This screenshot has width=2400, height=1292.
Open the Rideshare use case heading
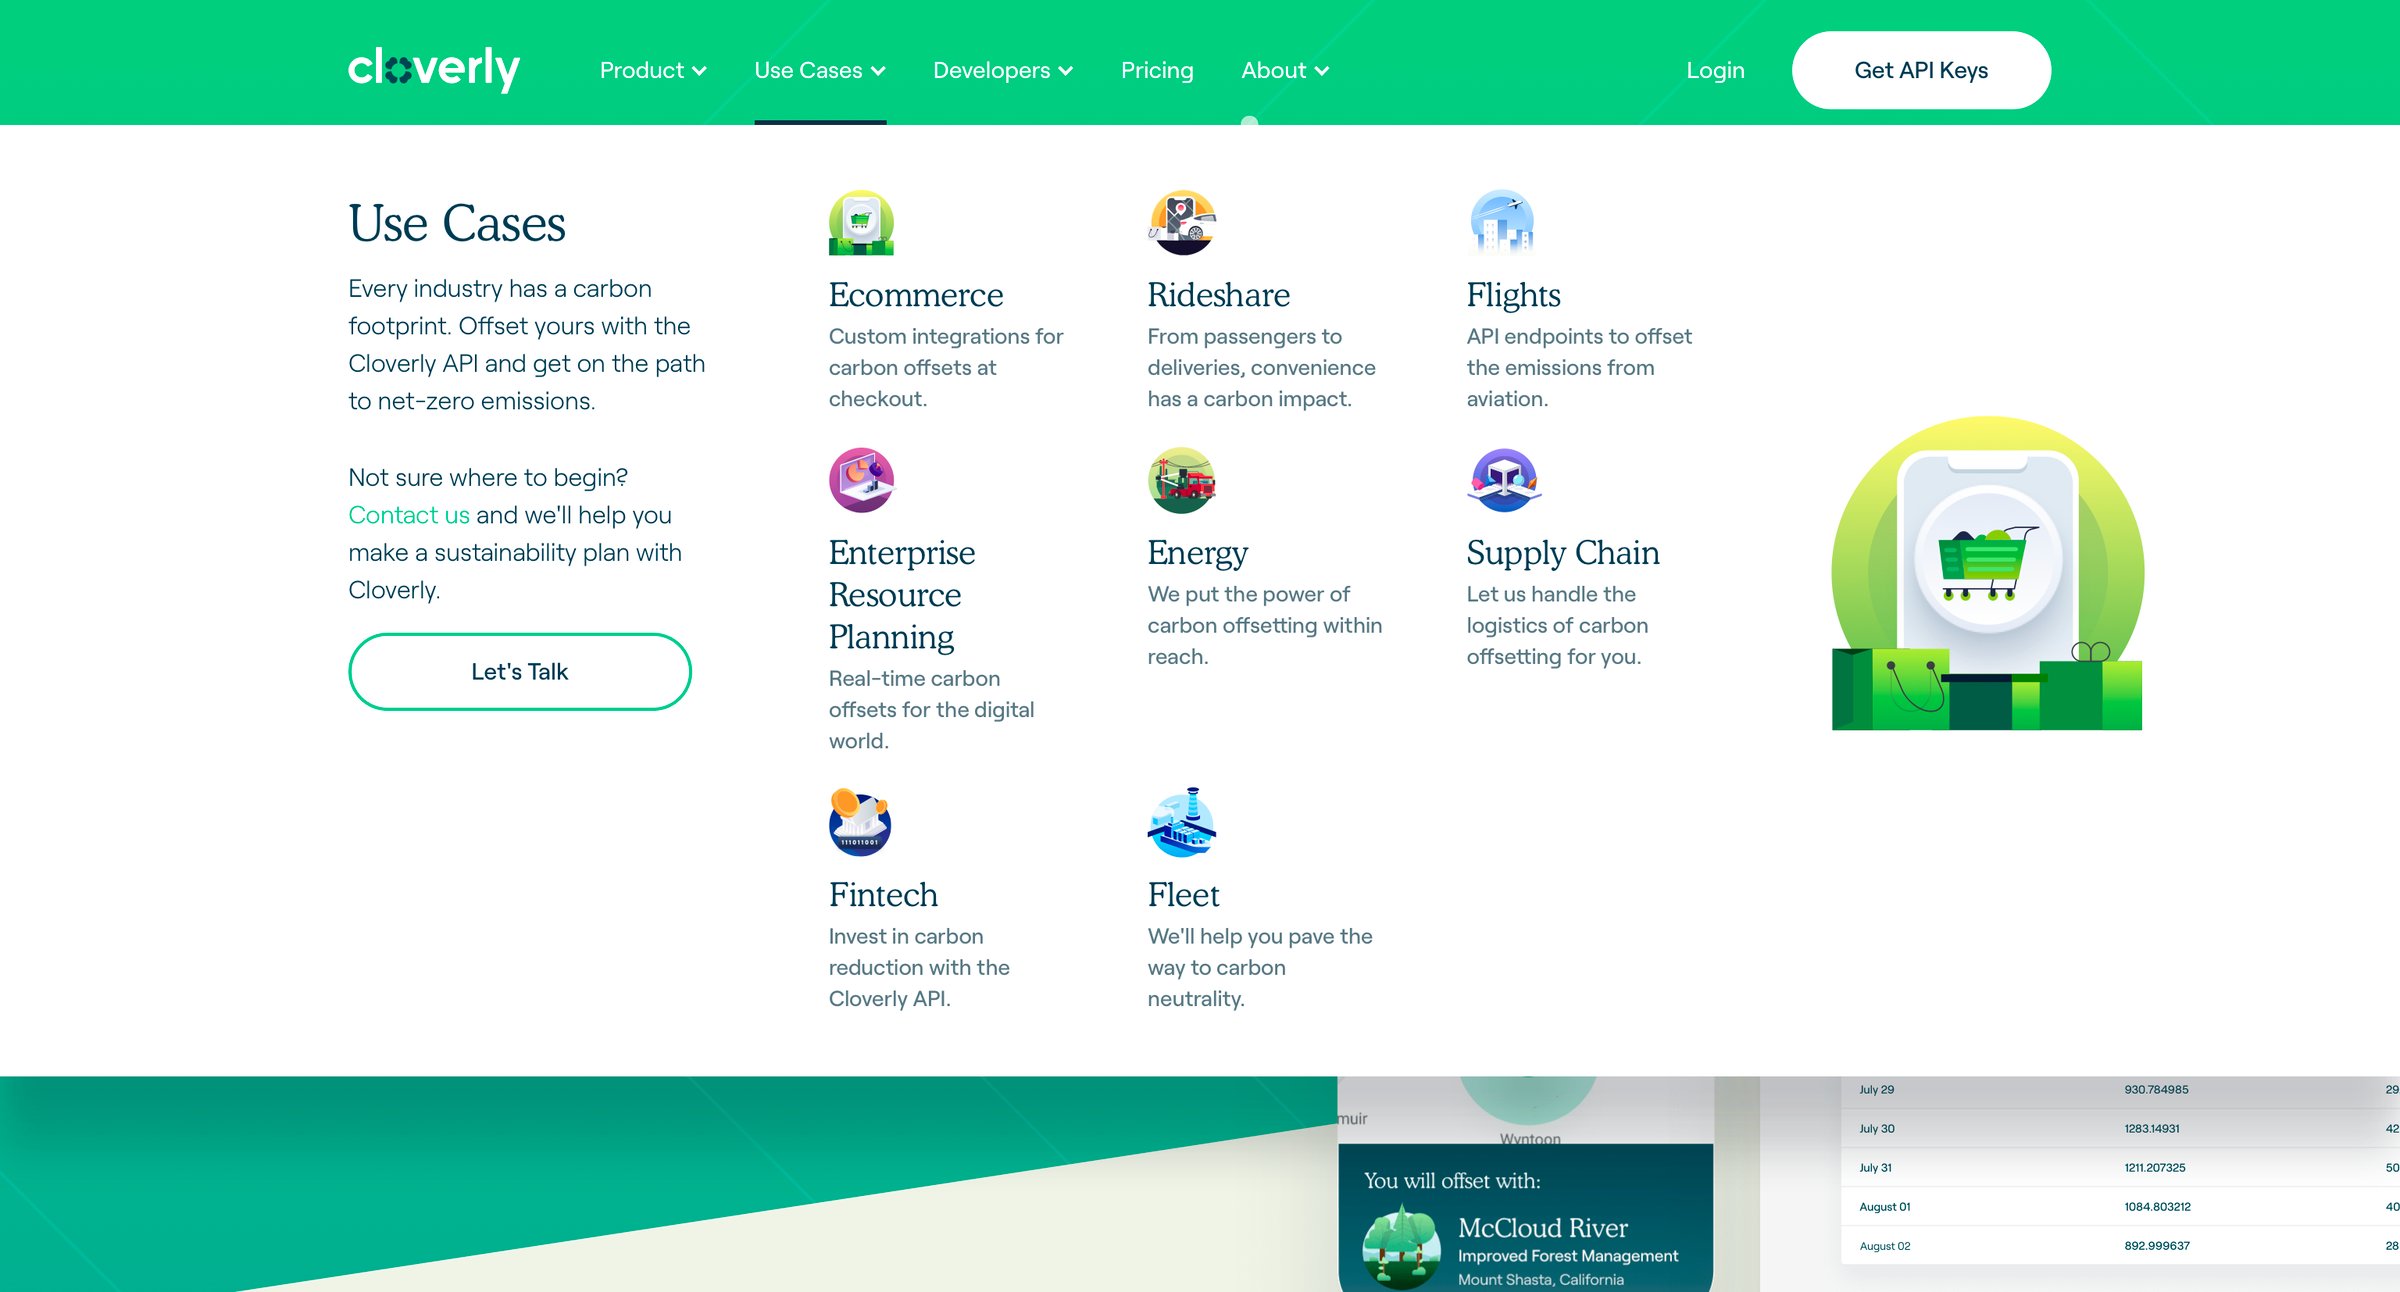1218,295
